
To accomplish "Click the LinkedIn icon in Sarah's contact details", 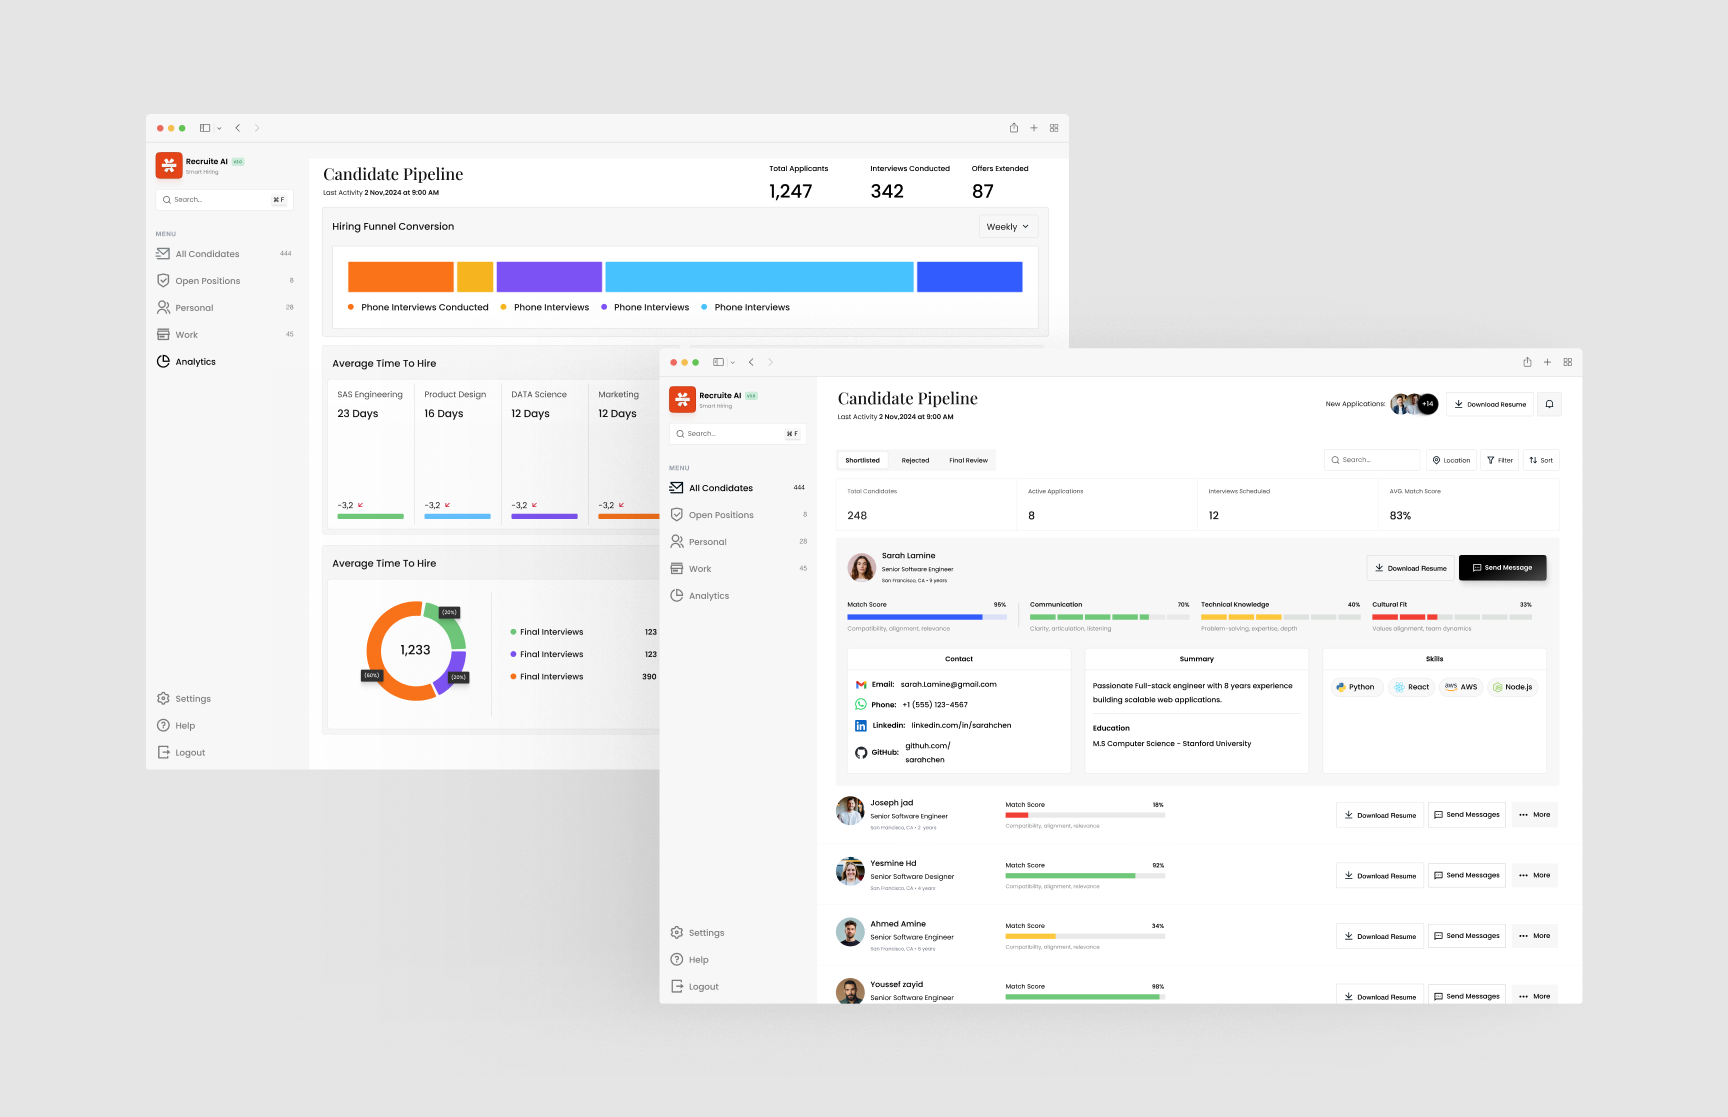I will 861,725.
